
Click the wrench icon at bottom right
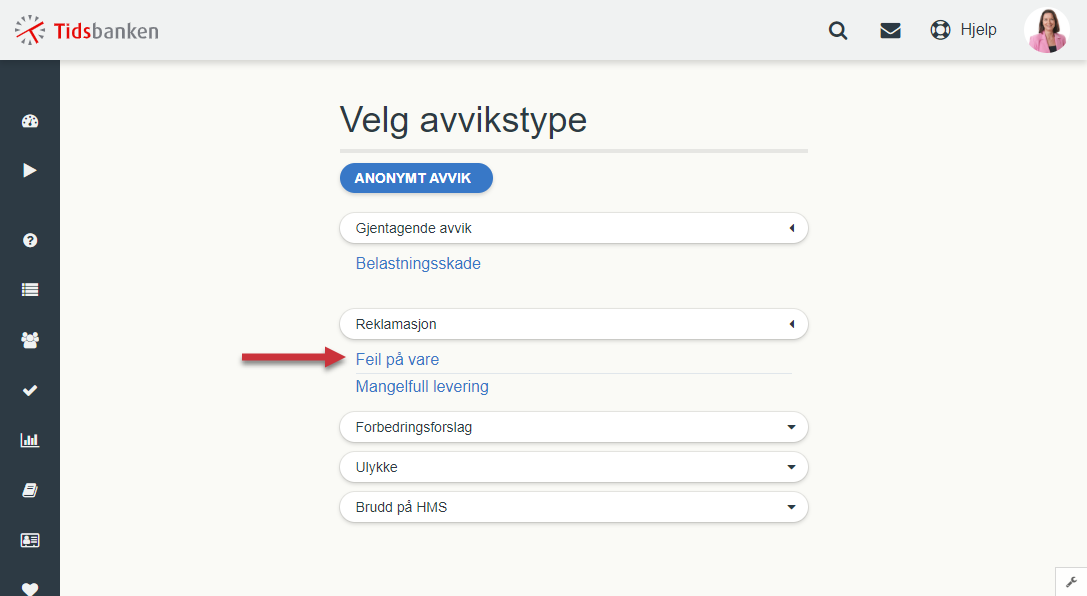click(1071, 582)
